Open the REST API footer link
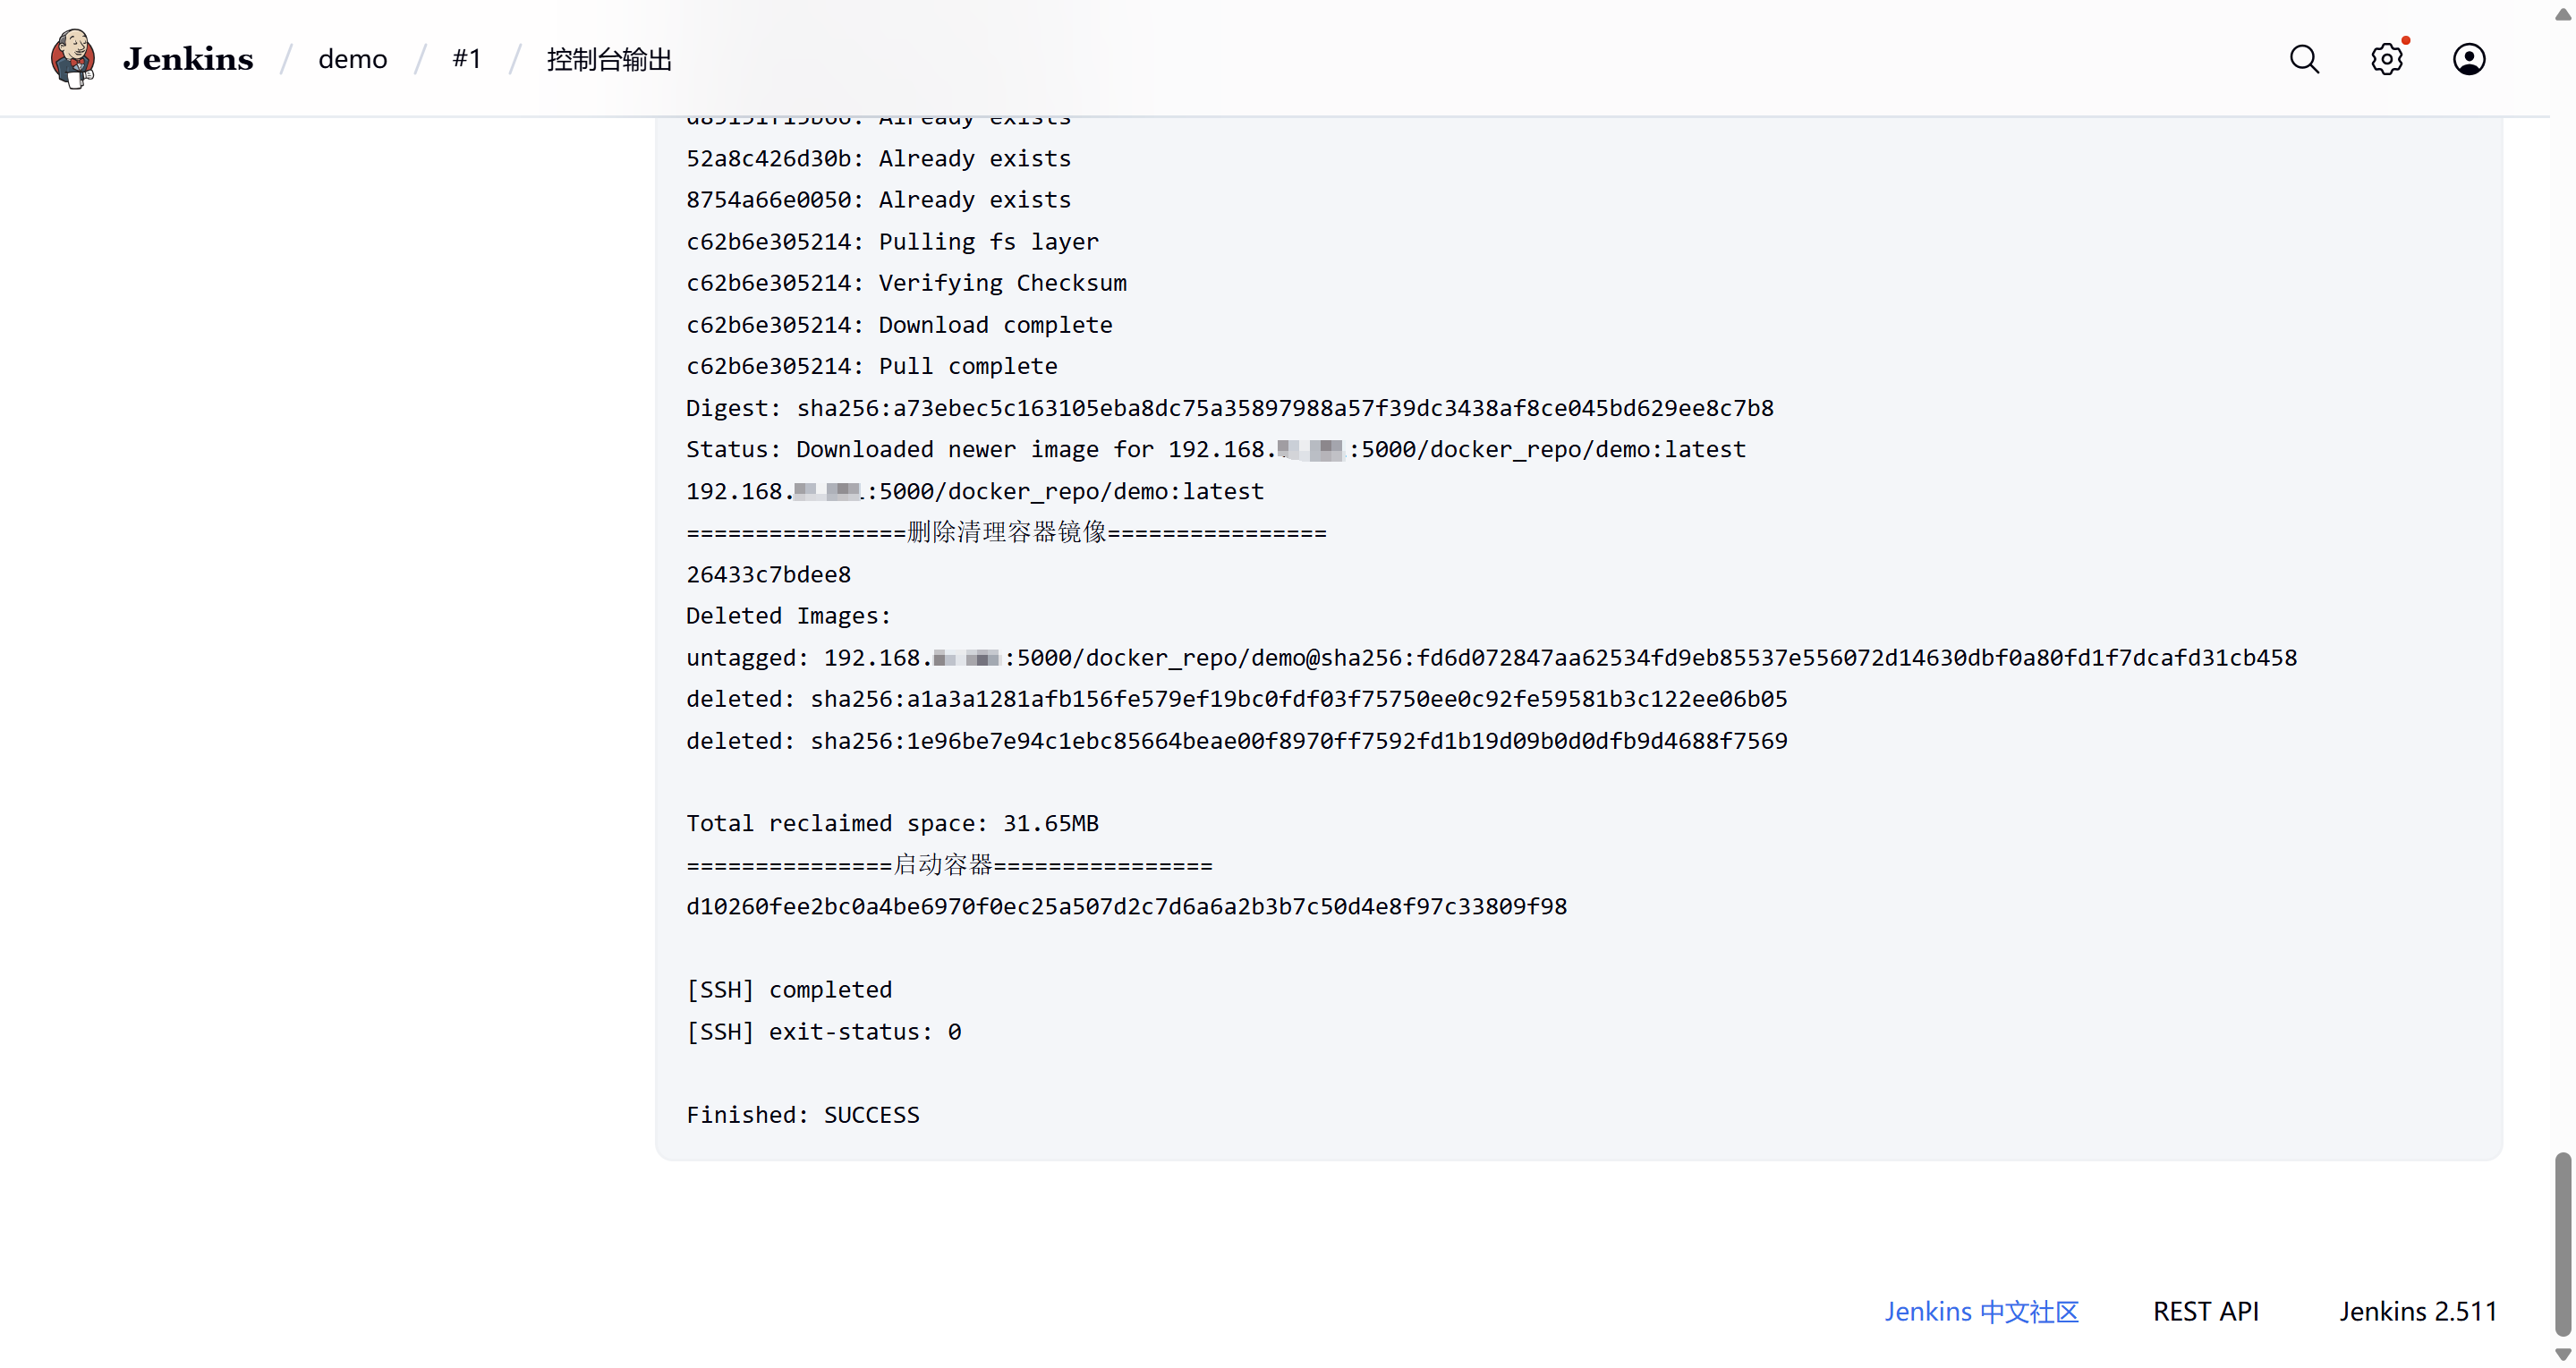This screenshot has width=2576, height=1368. click(x=2205, y=1311)
